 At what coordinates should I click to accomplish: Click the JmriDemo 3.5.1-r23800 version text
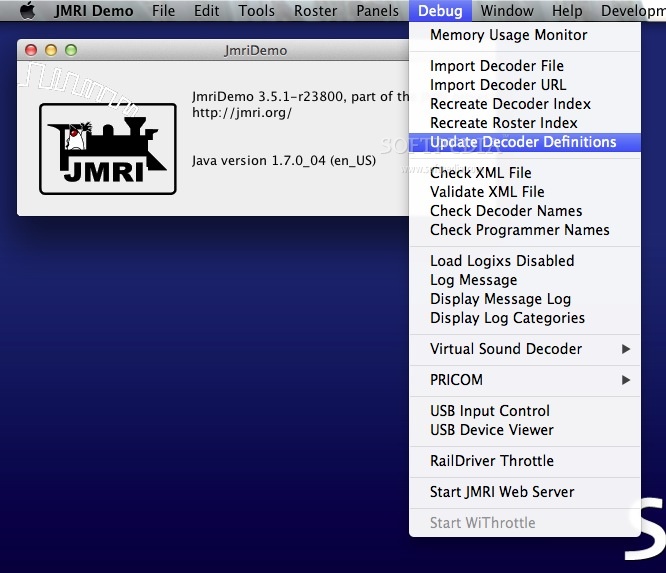click(300, 97)
